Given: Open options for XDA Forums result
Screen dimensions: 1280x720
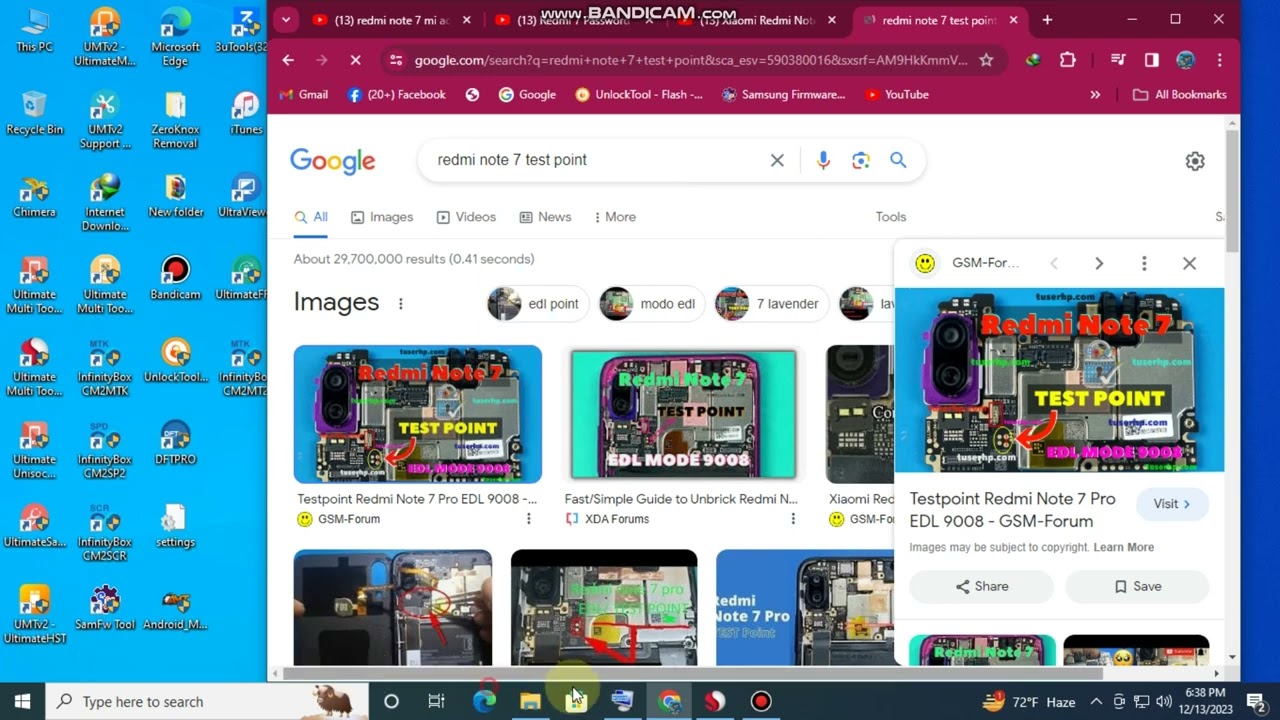Looking at the screenshot, I should pos(793,519).
